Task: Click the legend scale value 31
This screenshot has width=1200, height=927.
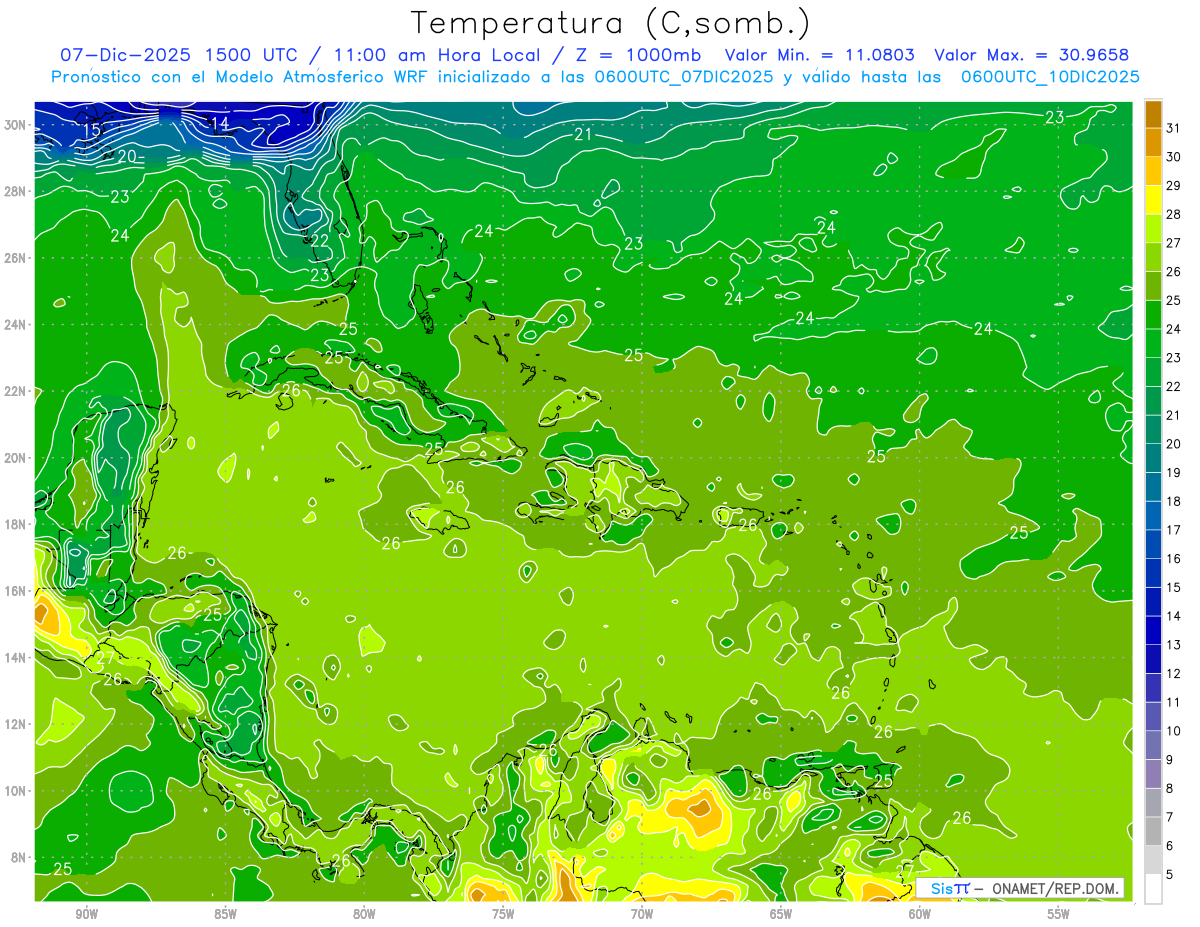Action: (1173, 128)
